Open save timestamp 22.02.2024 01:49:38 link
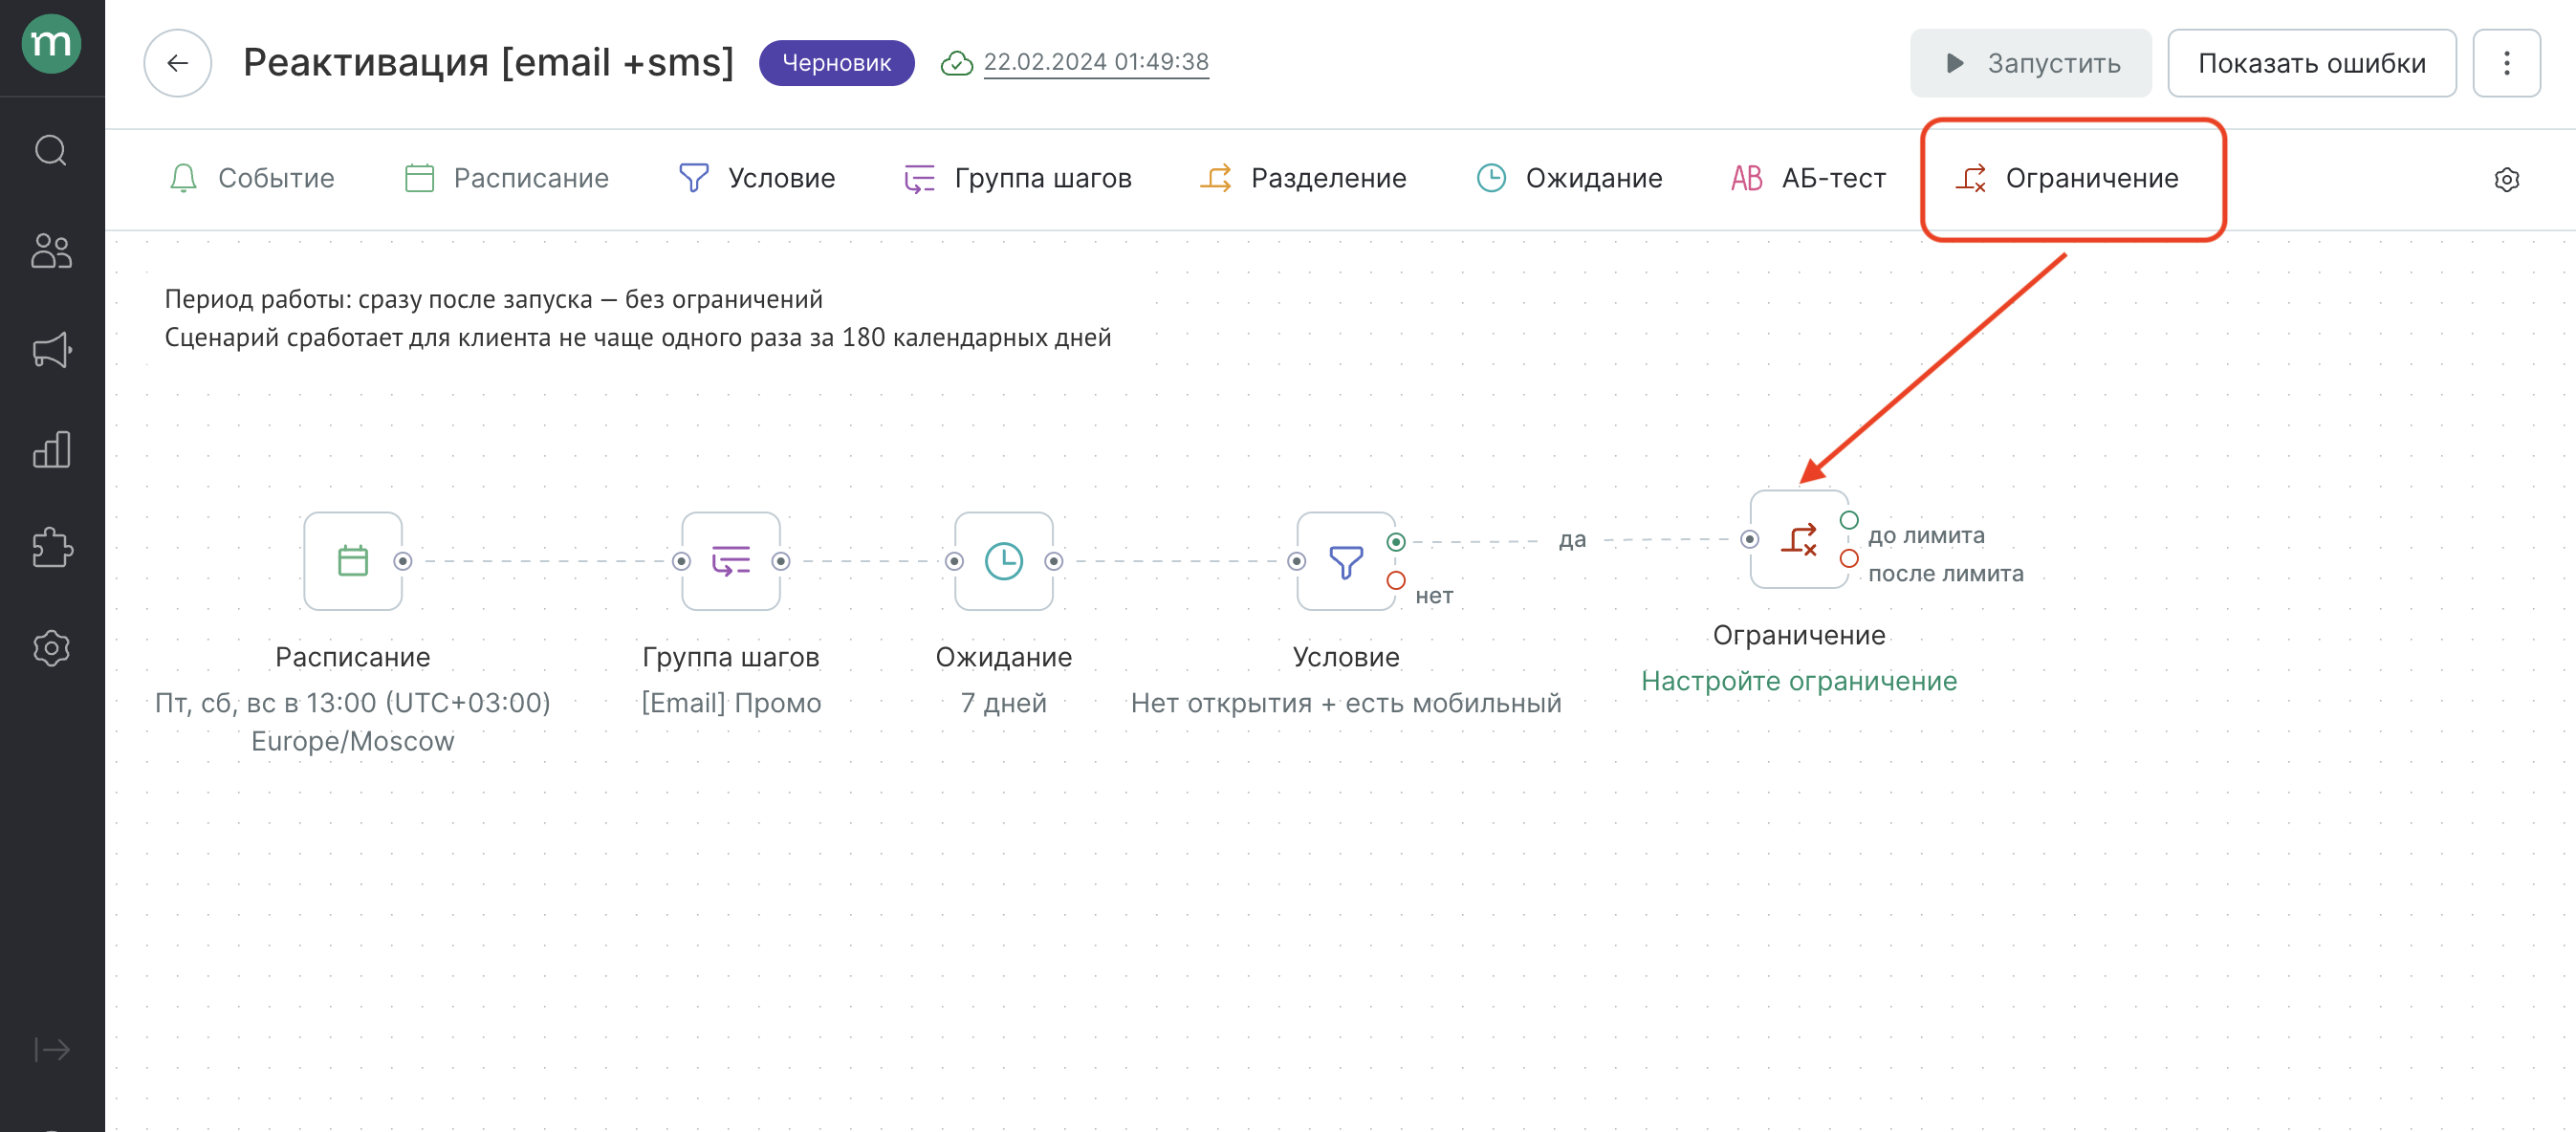The height and width of the screenshot is (1132, 2576). click(x=1096, y=62)
